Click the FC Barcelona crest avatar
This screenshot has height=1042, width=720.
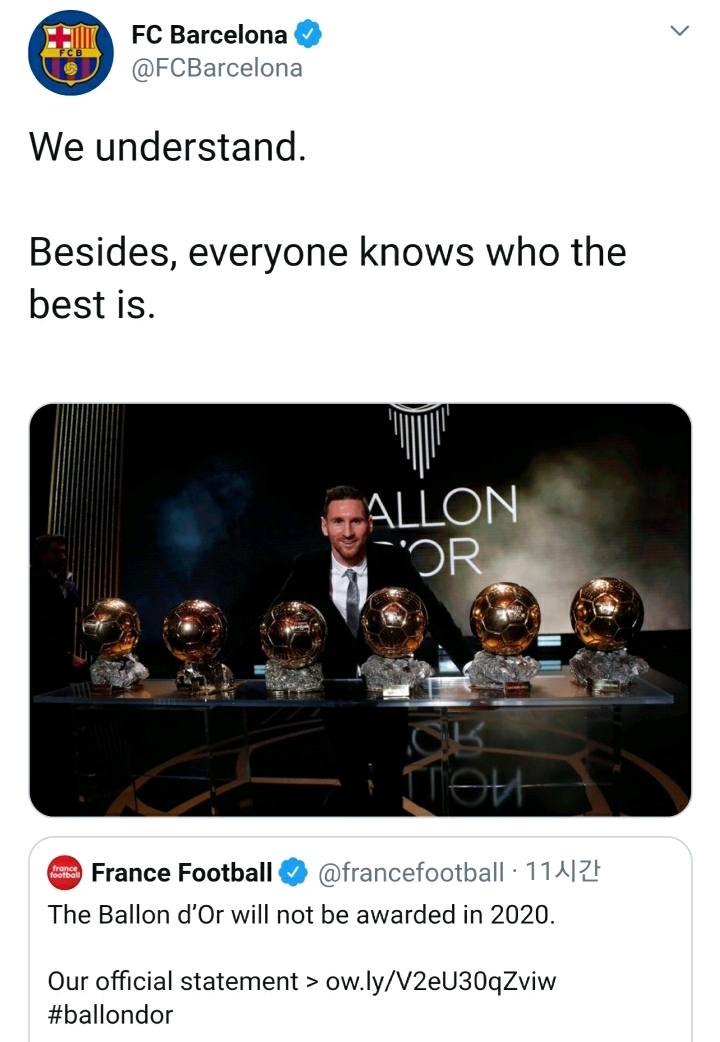tap(71, 53)
